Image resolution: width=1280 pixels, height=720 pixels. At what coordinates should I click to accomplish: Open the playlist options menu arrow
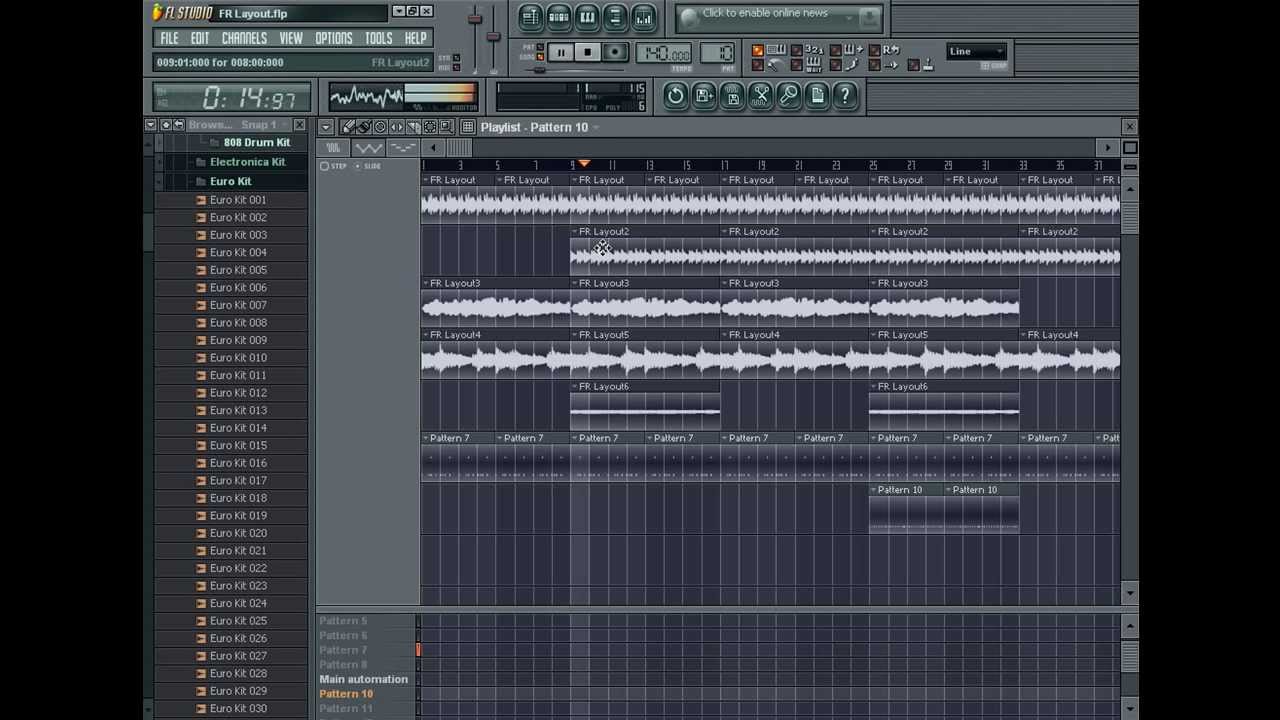point(326,127)
